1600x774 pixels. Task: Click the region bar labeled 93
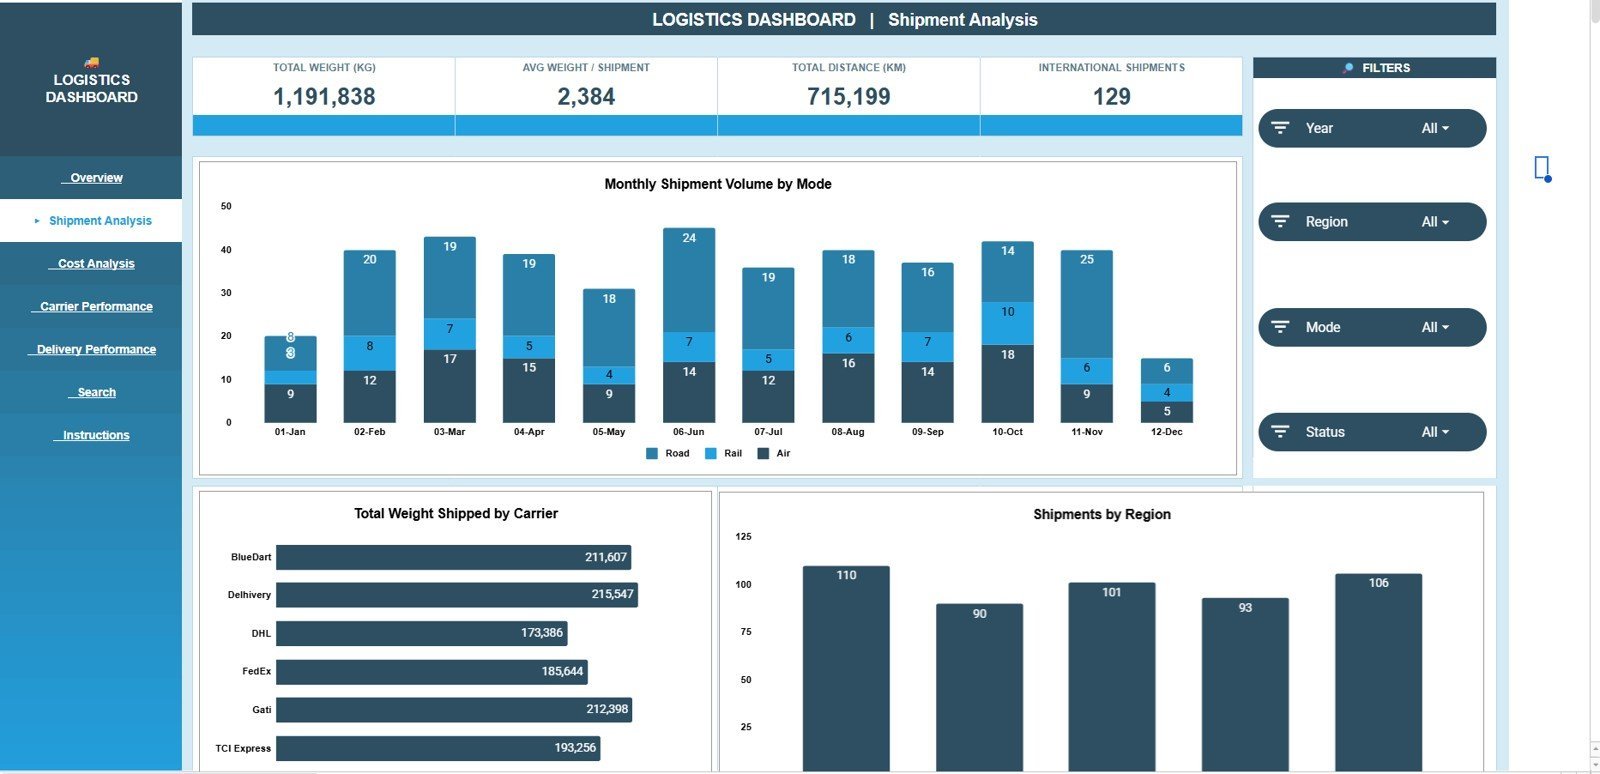[x=1245, y=684]
